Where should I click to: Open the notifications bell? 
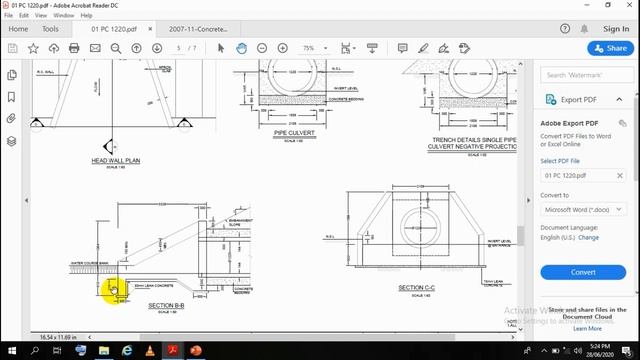click(x=584, y=29)
